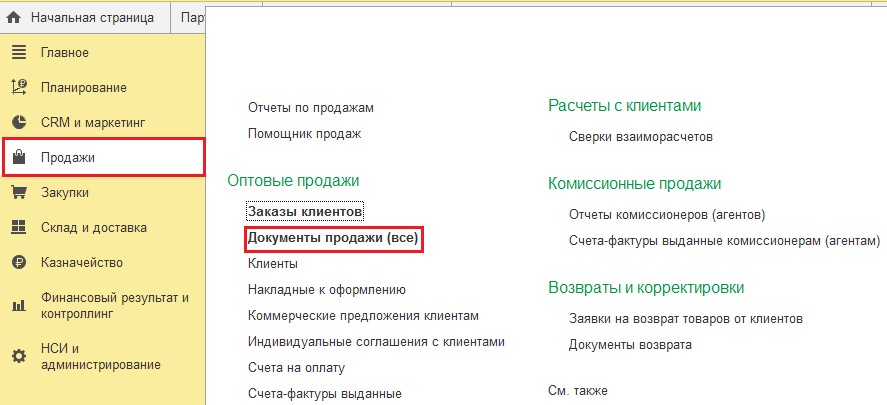Click the Казначейство ruble coin icon

(x=19, y=262)
